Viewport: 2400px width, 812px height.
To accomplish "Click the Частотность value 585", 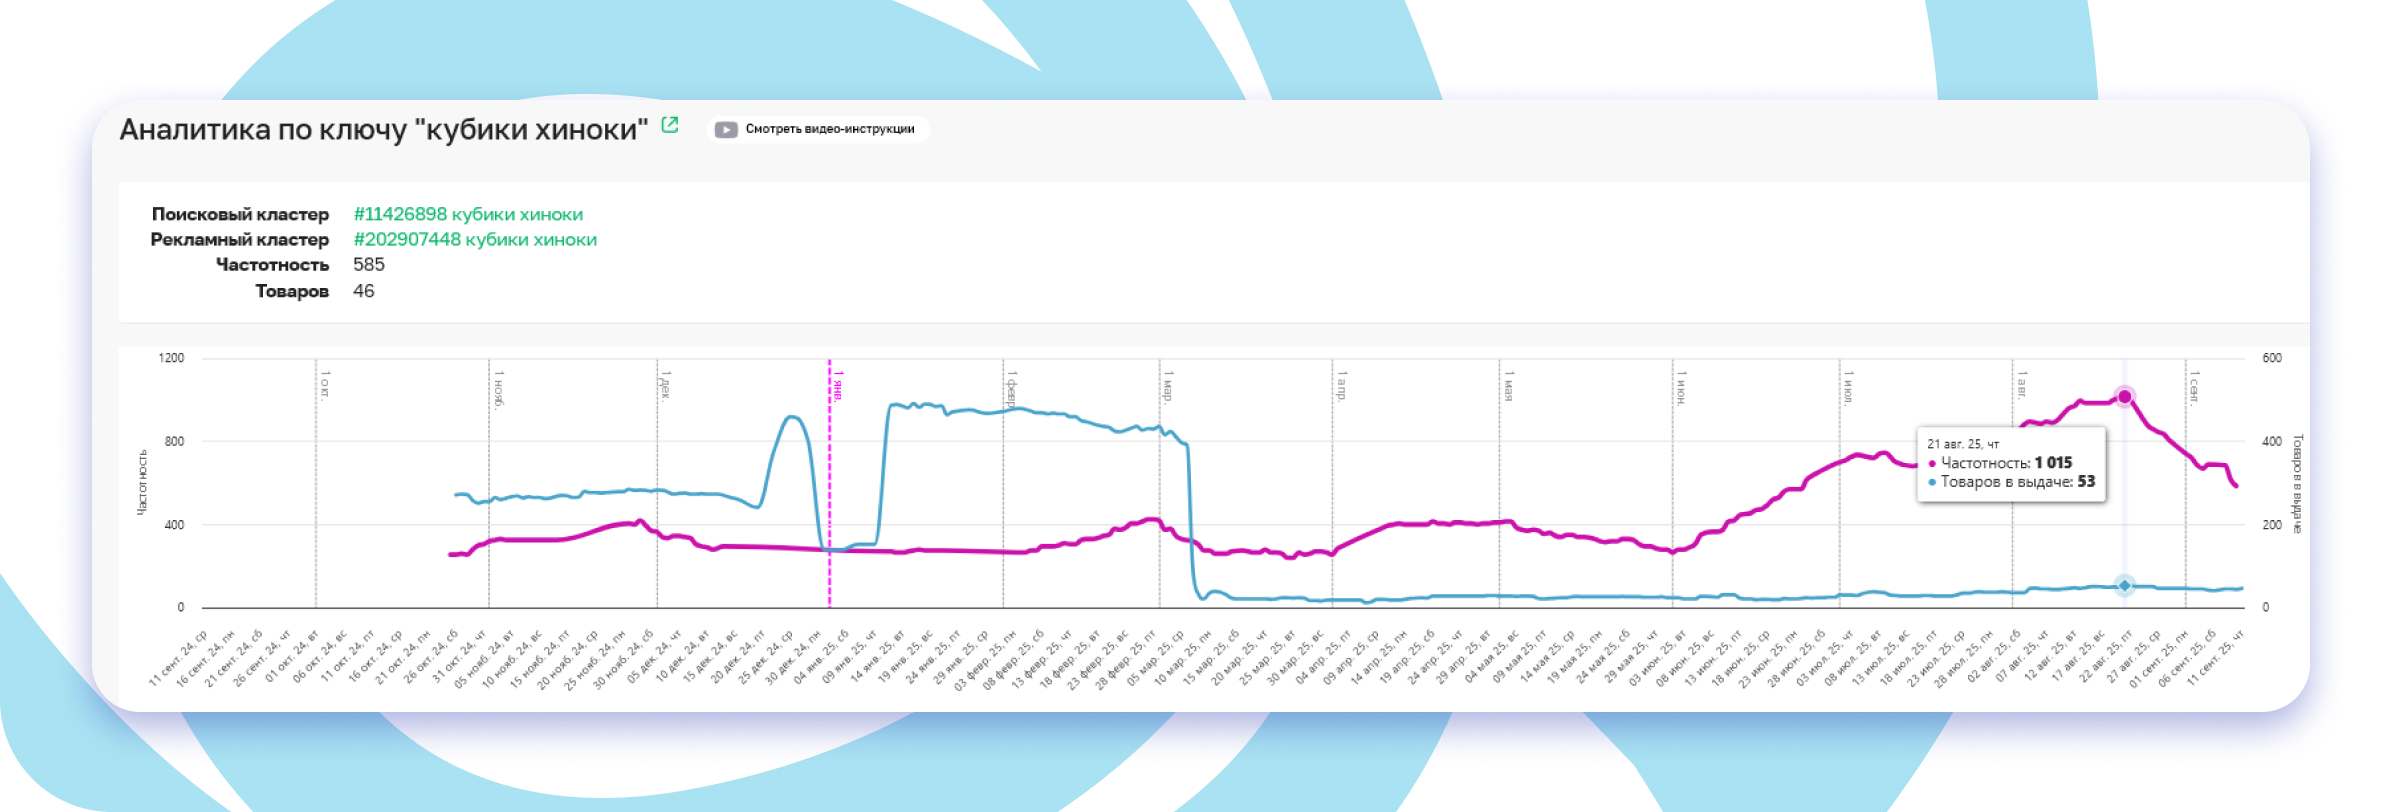I will pyautogui.click(x=369, y=265).
